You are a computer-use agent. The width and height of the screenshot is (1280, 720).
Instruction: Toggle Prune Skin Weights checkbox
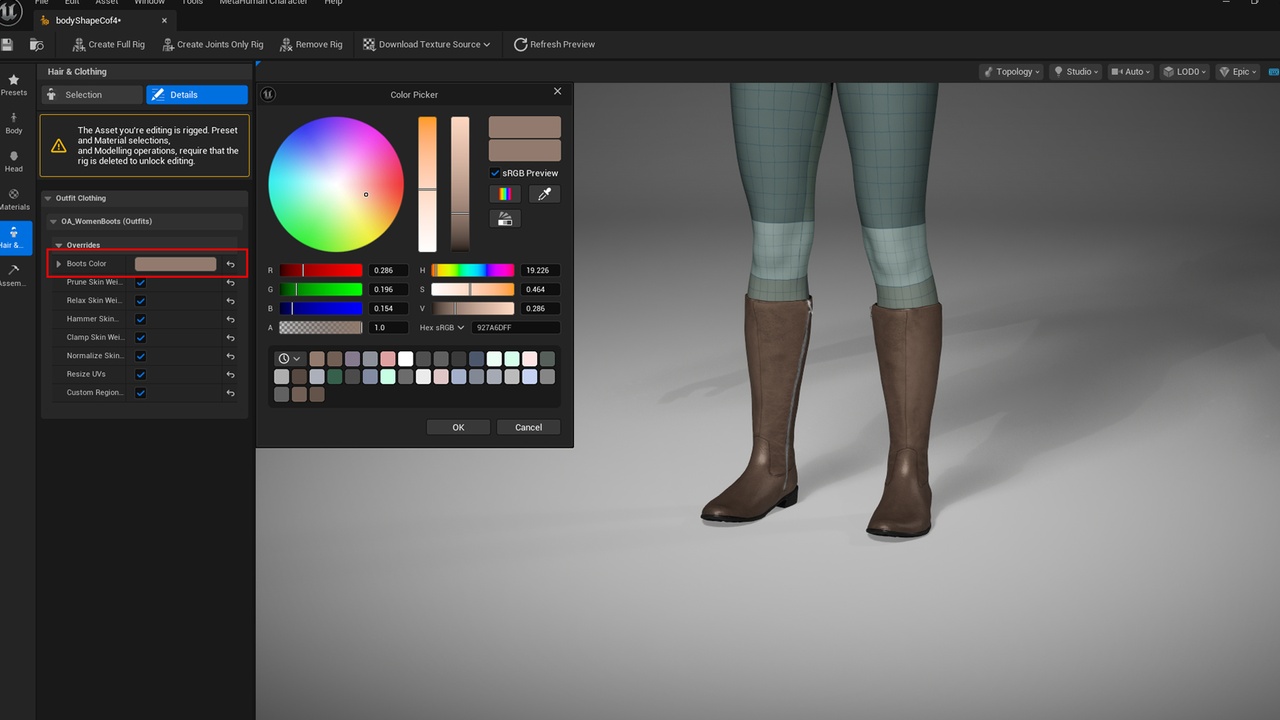(x=141, y=282)
